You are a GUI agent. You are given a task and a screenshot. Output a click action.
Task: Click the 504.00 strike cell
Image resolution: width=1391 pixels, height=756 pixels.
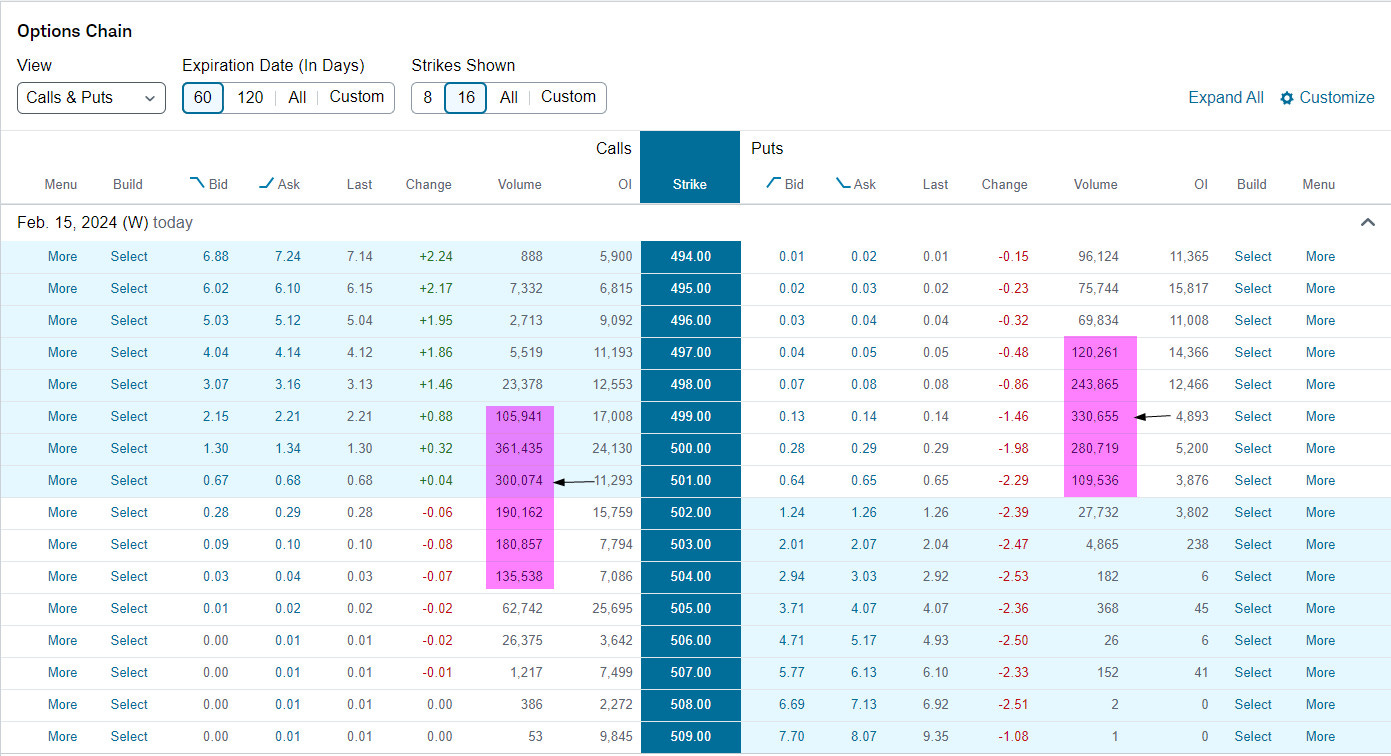(x=690, y=577)
